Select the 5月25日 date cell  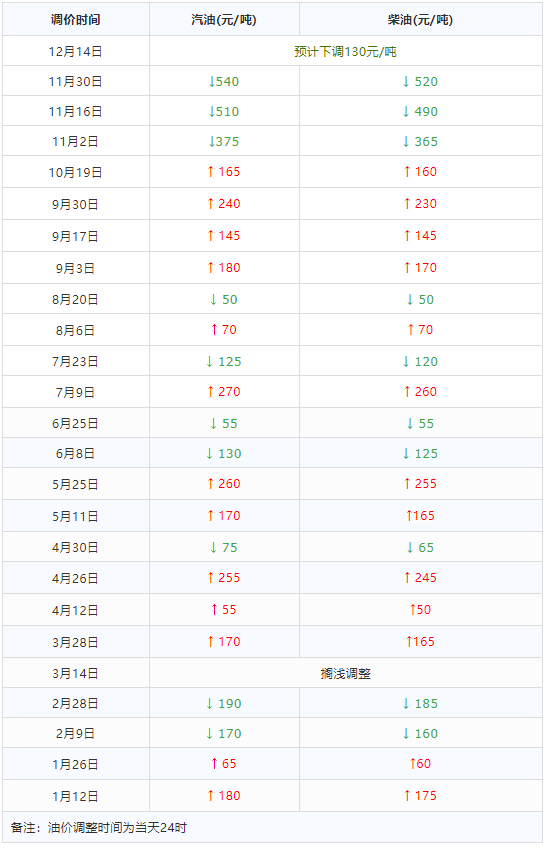click(x=76, y=485)
